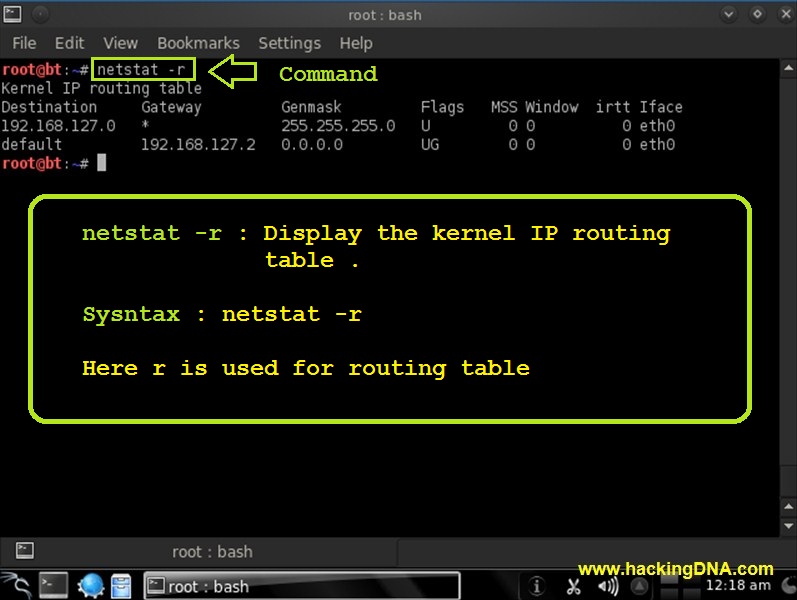This screenshot has width=797, height=600.
Task: Launch the Konqueror web browser icon
Action: pos(90,585)
